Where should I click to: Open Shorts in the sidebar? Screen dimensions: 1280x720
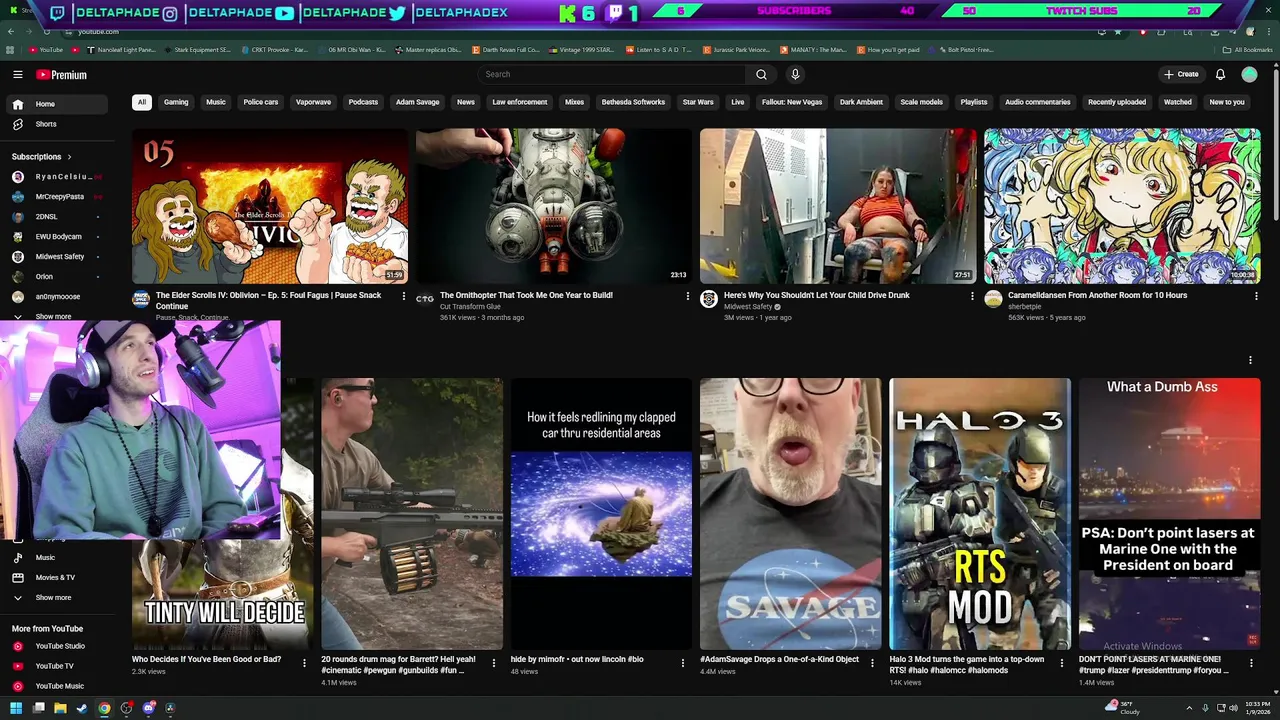[57, 124]
